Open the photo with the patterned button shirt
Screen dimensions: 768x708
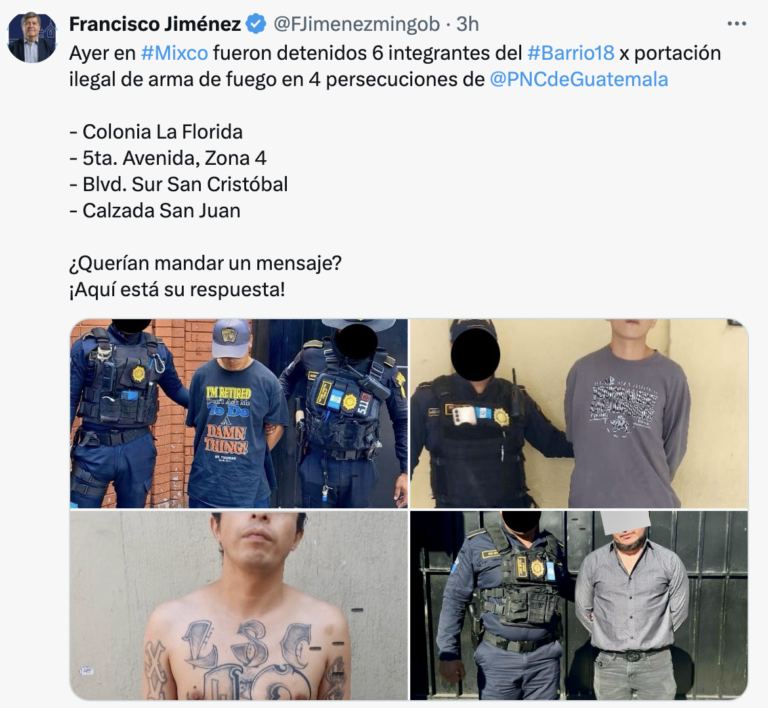pyautogui.click(x=579, y=605)
